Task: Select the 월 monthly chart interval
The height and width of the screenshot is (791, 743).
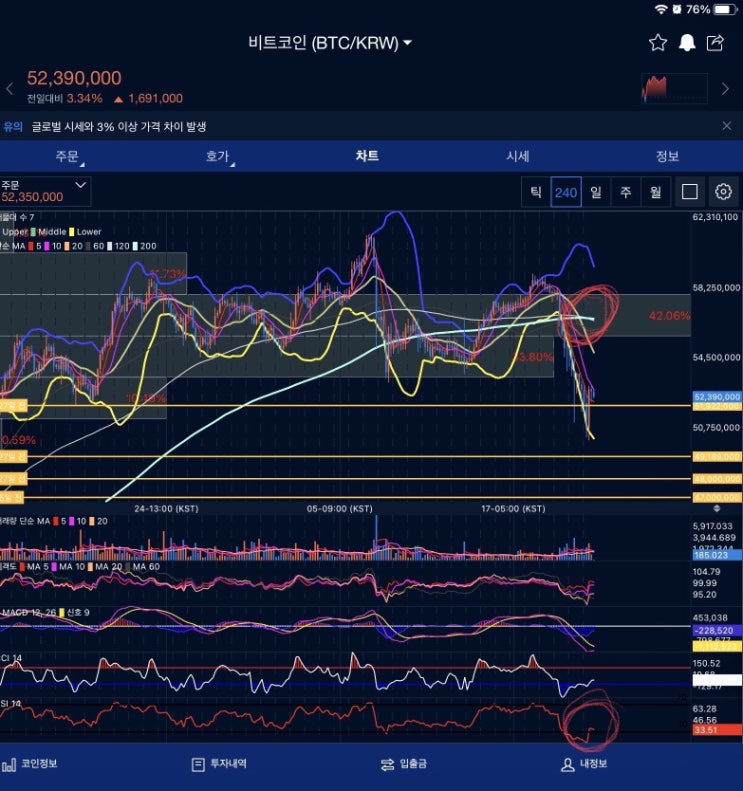Action: coord(655,192)
